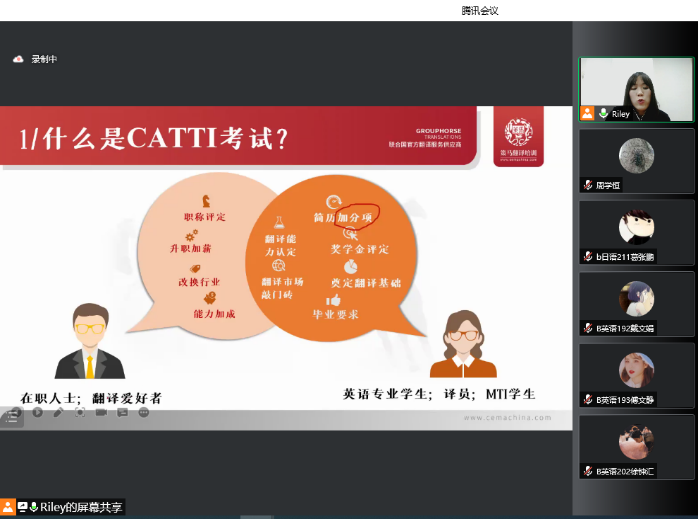Viewport: 698px width, 519px height.
Task: Click Riley's green microphone icon on video tile
Action: pyautogui.click(x=603, y=114)
